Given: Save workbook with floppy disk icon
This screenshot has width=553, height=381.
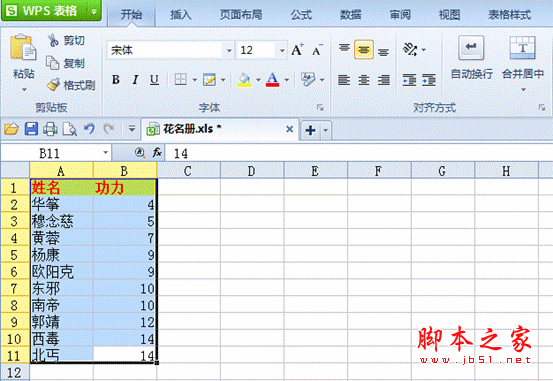Looking at the screenshot, I should (31, 129).
